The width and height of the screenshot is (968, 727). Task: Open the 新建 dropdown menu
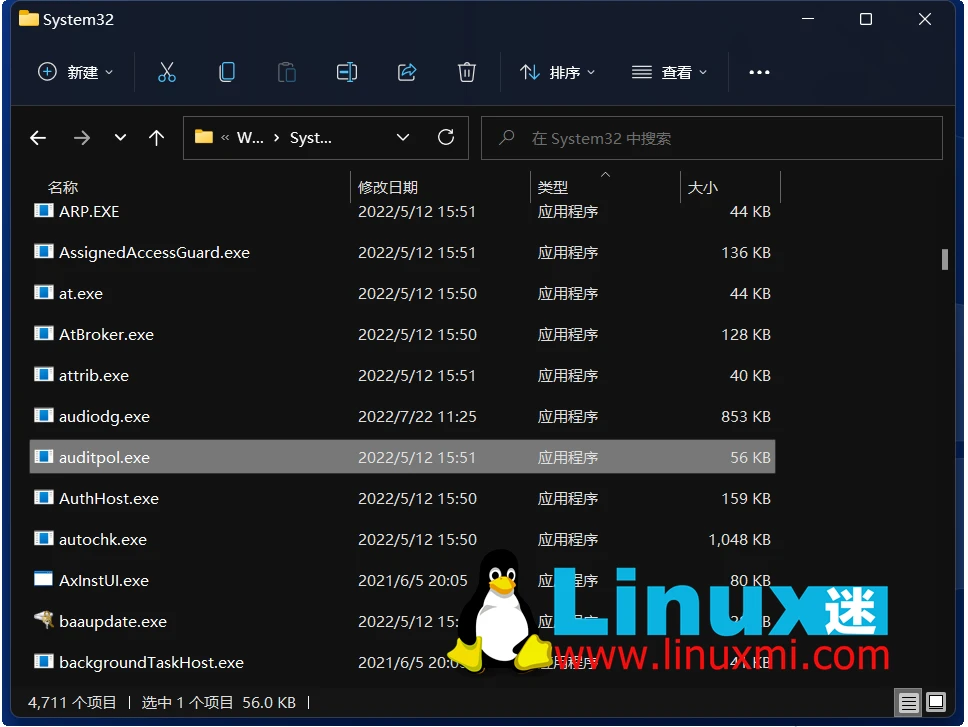coord(75,72)
